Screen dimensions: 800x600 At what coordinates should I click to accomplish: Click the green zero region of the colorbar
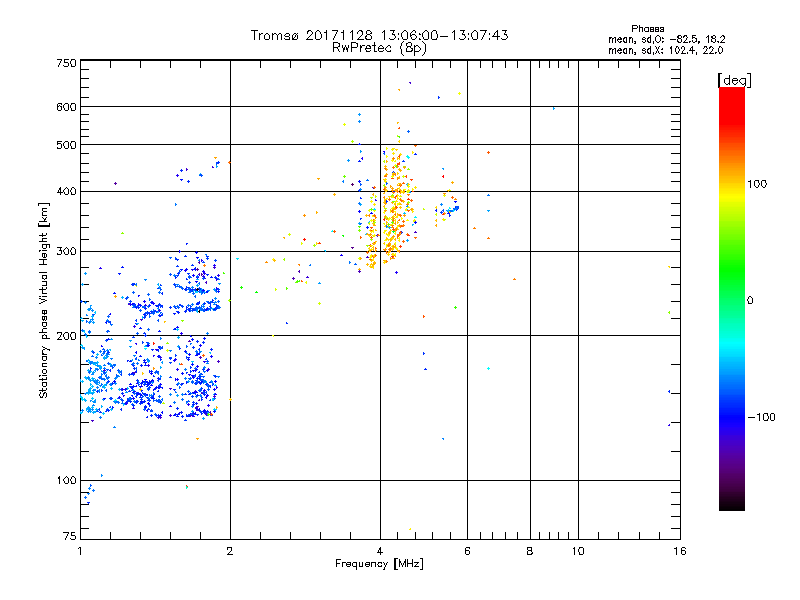pyautogui.click(x=732, y=300)
